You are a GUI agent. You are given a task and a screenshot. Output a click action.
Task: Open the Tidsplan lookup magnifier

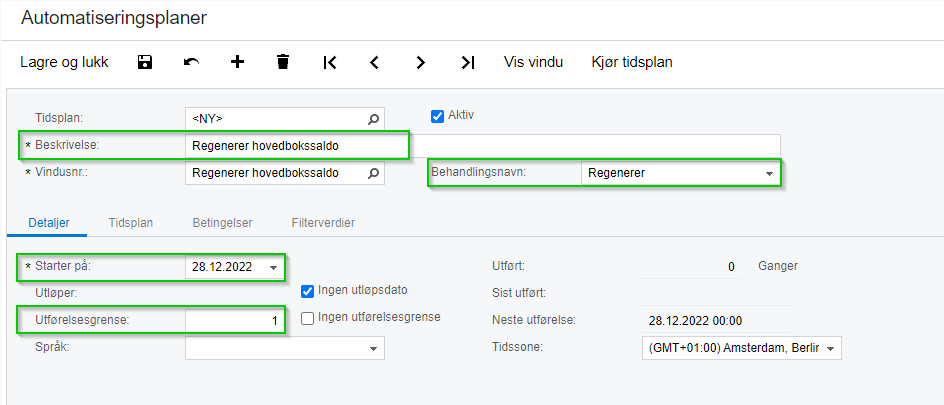[373, 119]
